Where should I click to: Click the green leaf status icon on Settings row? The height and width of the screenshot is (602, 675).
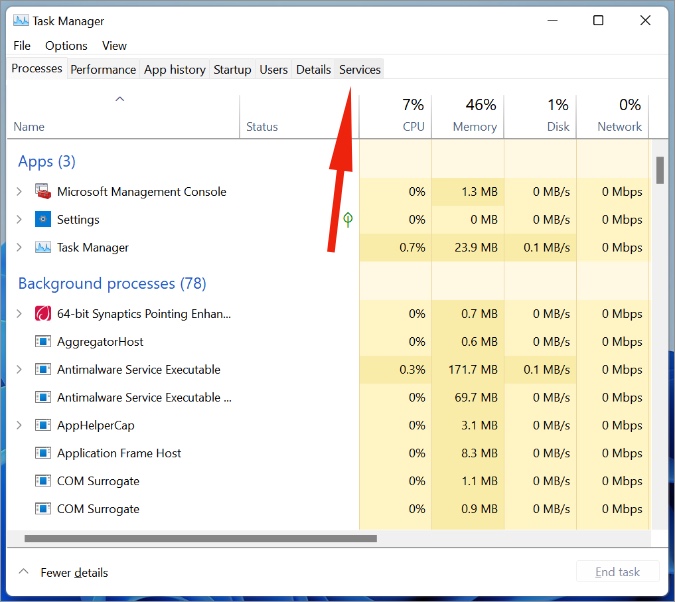click(348, 220)
